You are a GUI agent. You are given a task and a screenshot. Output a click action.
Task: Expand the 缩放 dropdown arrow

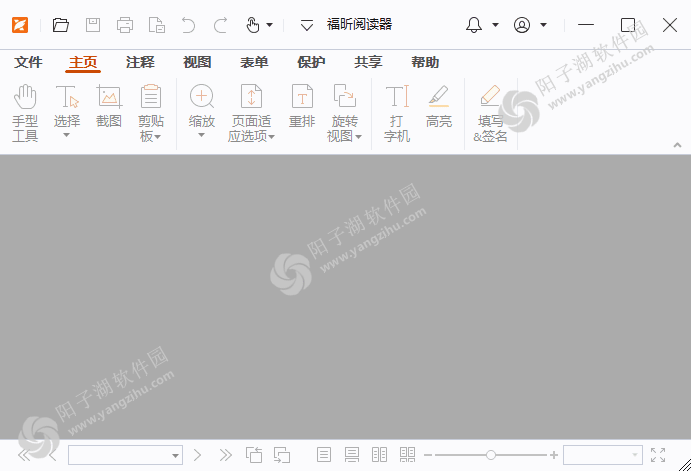[x=201, y=135]
